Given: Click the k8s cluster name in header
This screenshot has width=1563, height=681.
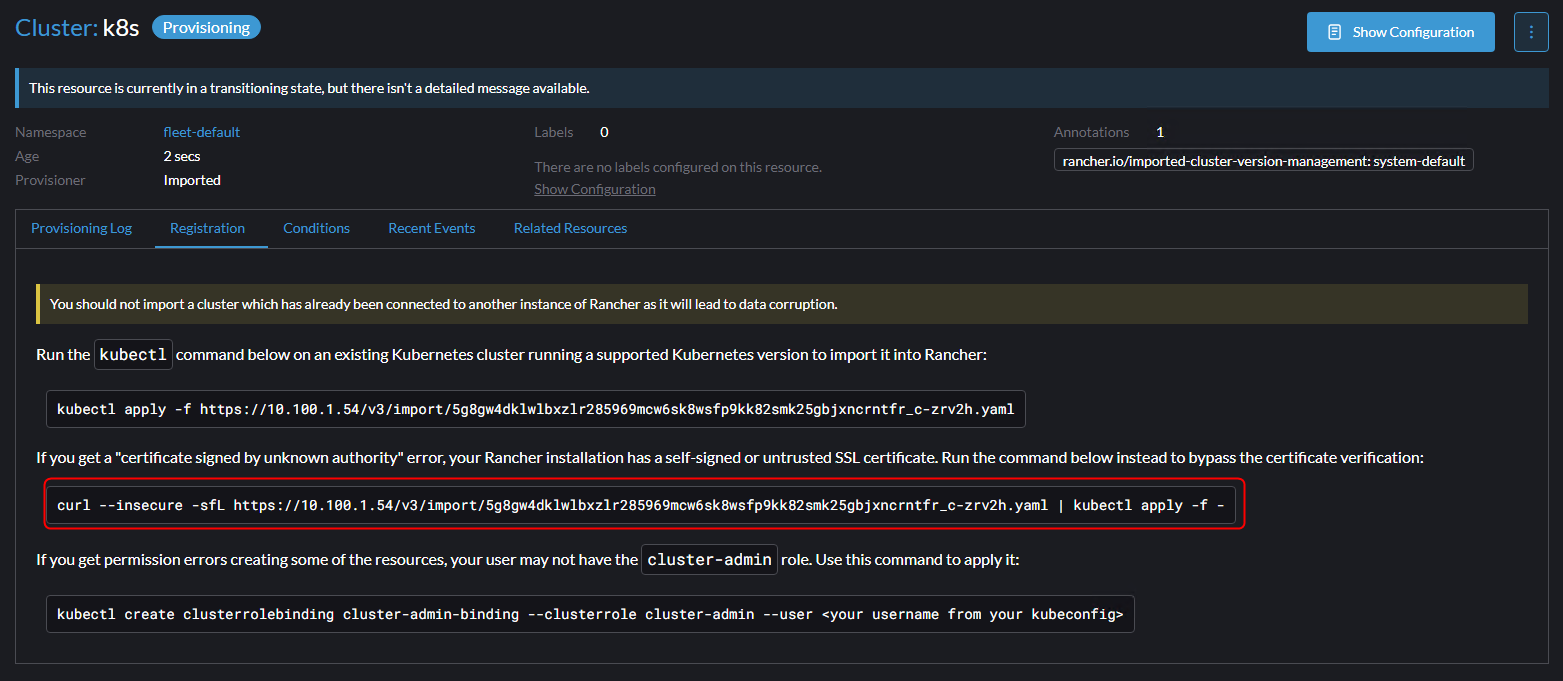Looking at the screenshot, I should point(121,28).
